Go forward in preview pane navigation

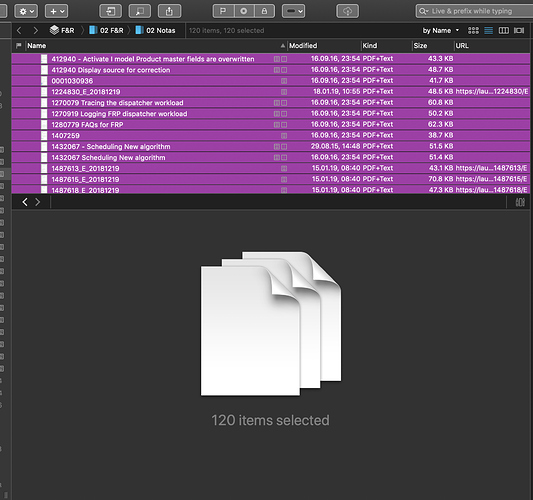pos(37,202)
